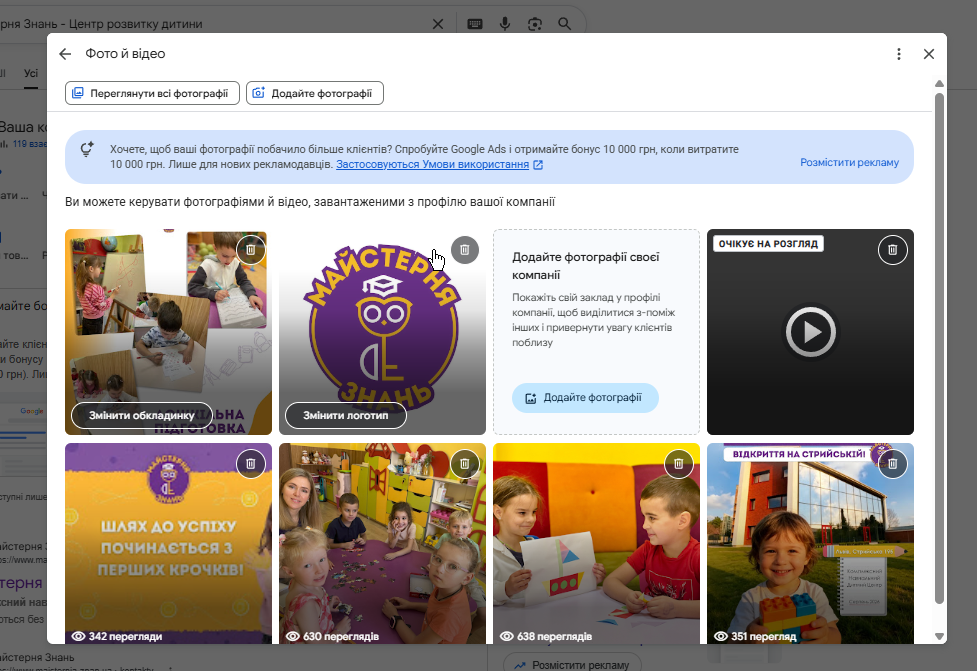
Task: Delete the Майстерня Знань logo image via trash icon
Action: tap(465, 250)
